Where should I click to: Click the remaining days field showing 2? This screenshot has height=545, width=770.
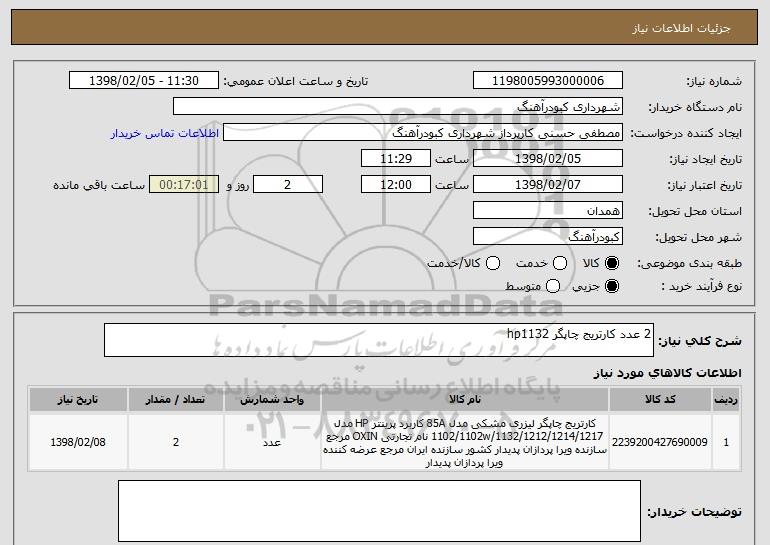pyautogui.click(x=288, y=185)
